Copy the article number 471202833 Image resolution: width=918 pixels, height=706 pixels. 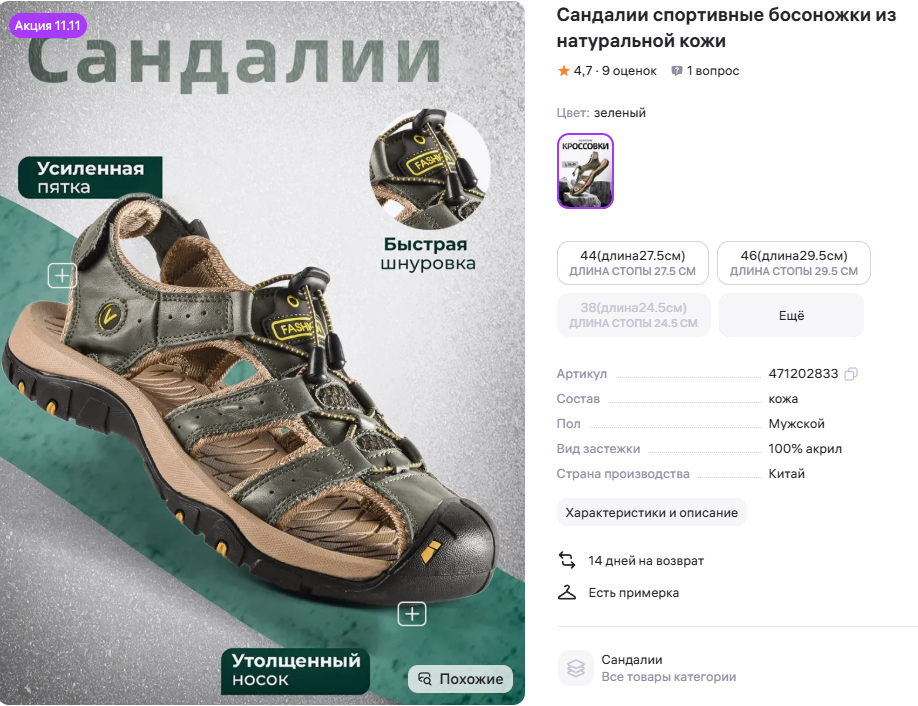(851, 373)
